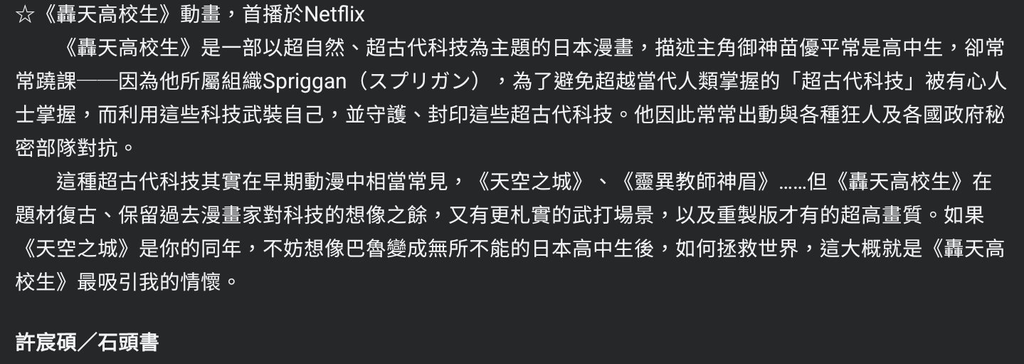Image resolution: width=1024 pixels, height=364 pixels.
Task: Click the phrase 武打場景
Action: point(624,216)
